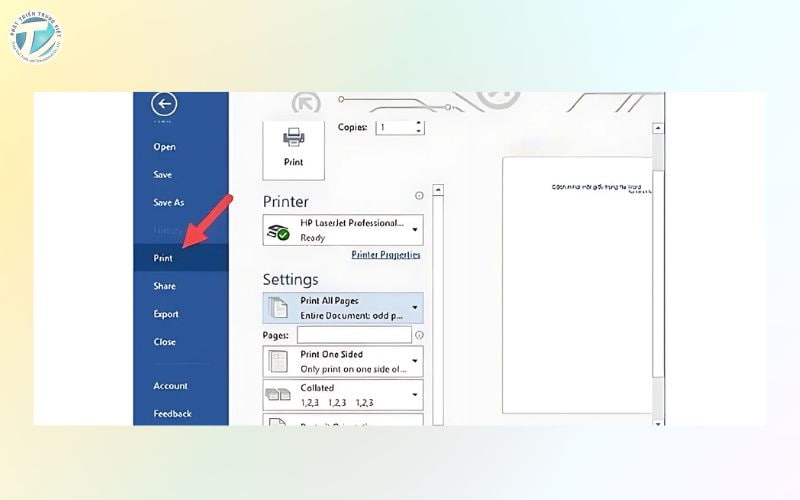Screen dimensions: 800x500
Task: Choose Export from the left menu
Action: point(166,314)
